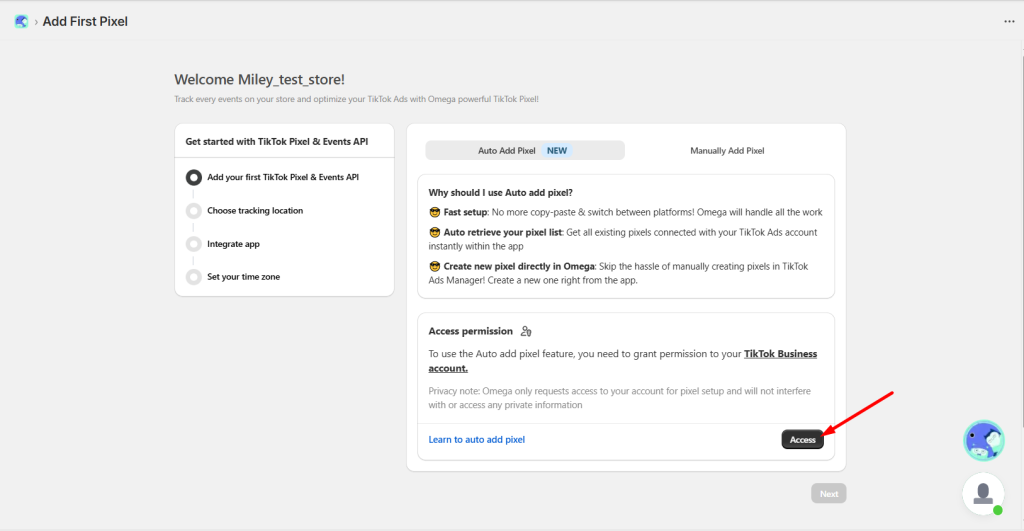This screenshot has width=1024, height=531.
Task: Open the 'Learn to auto add pixel' link
Action: point(477,440)
